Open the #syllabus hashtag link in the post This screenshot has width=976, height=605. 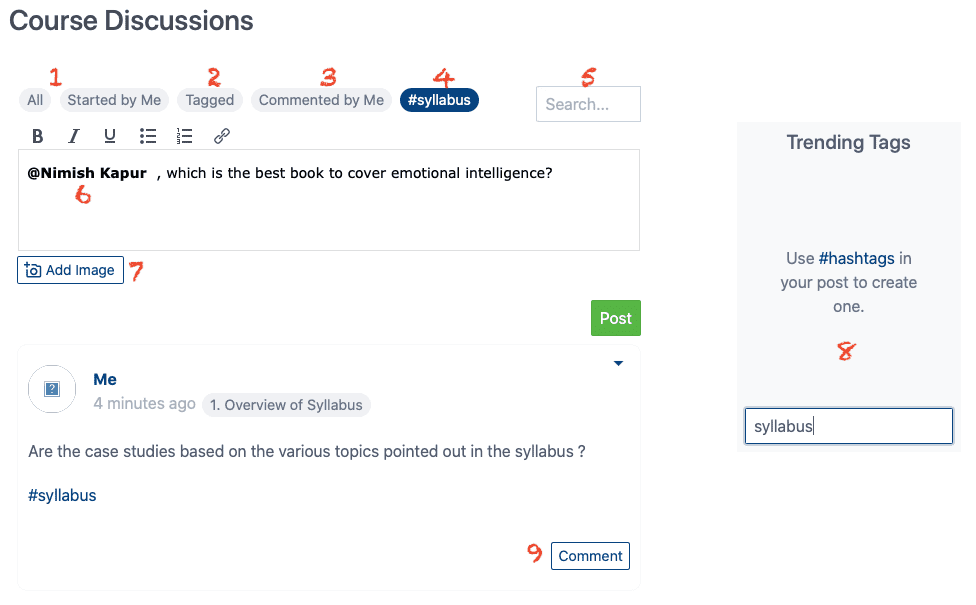coord(61,495)
